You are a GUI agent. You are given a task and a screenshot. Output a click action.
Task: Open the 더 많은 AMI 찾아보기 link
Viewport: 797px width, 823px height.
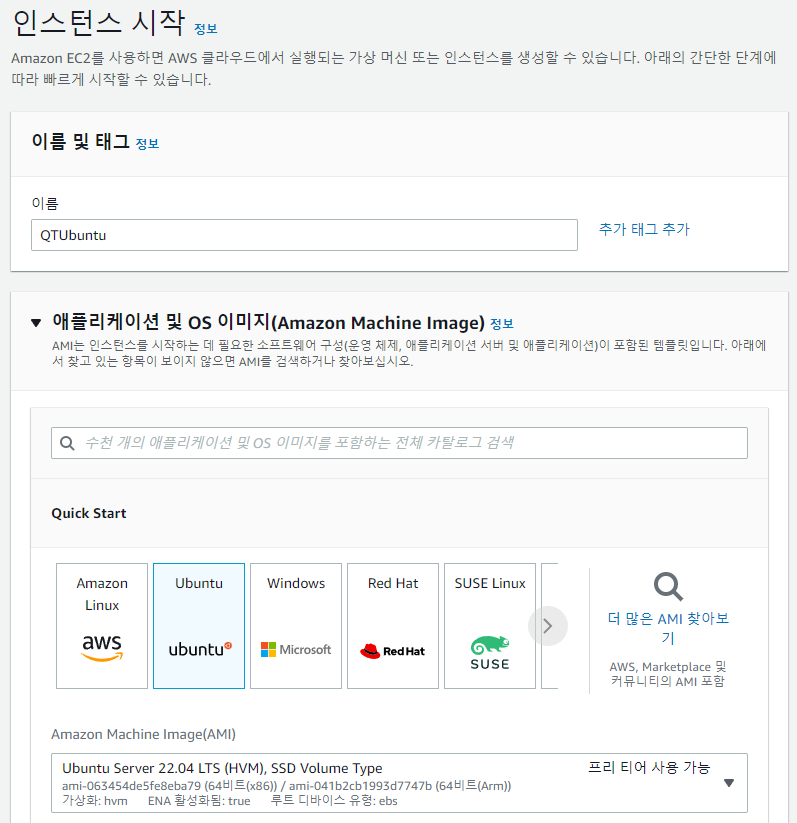click(x=668, y=628)
